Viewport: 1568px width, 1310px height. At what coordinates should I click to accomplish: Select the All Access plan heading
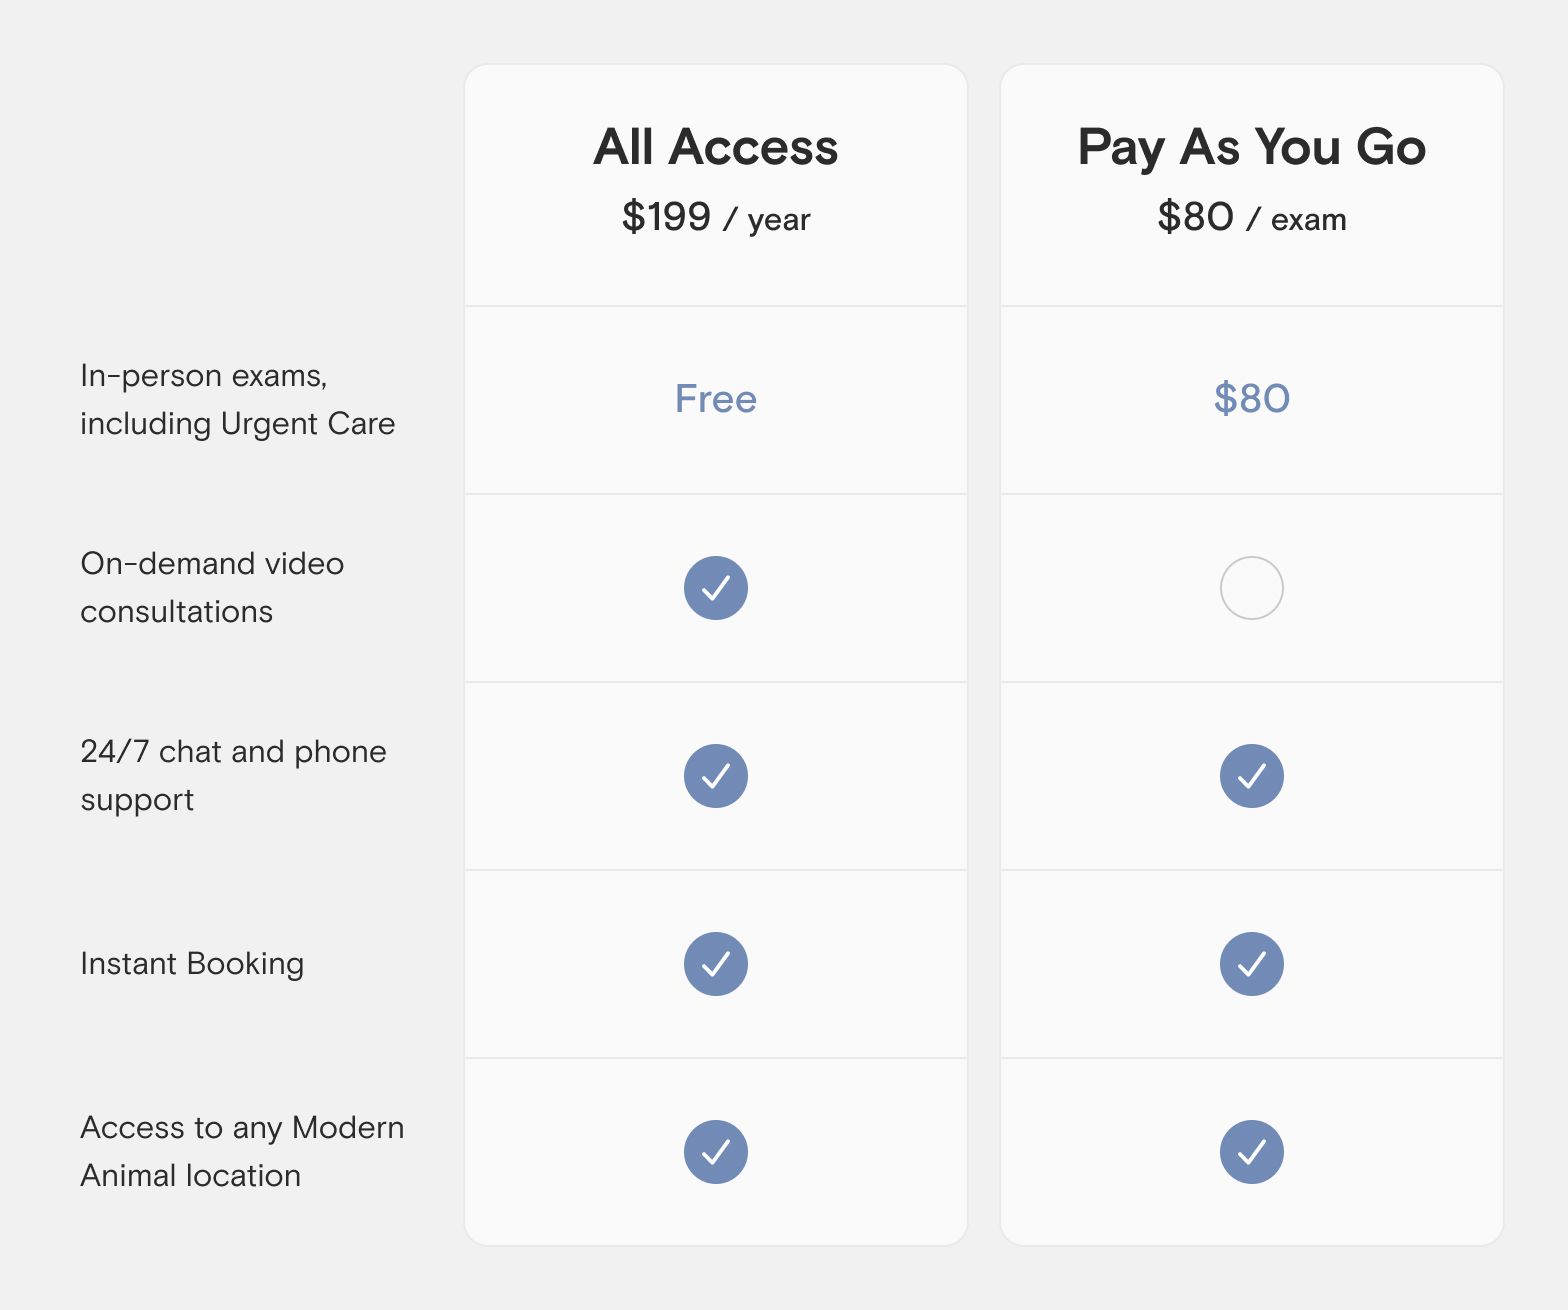[716, 147]
